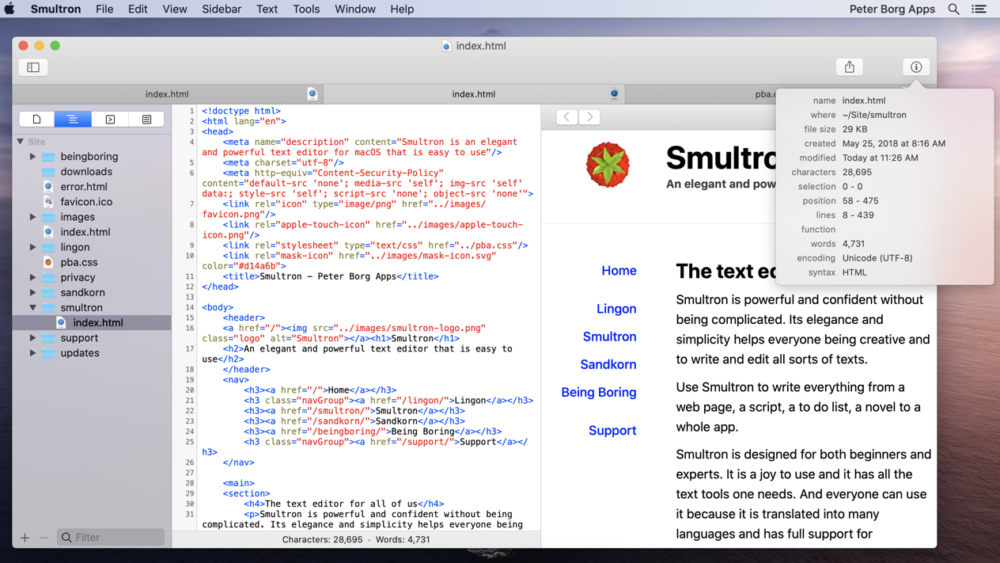Select the preview sidebar view icon
This screenshot has height=563, width=1000.
click(110, 119)
